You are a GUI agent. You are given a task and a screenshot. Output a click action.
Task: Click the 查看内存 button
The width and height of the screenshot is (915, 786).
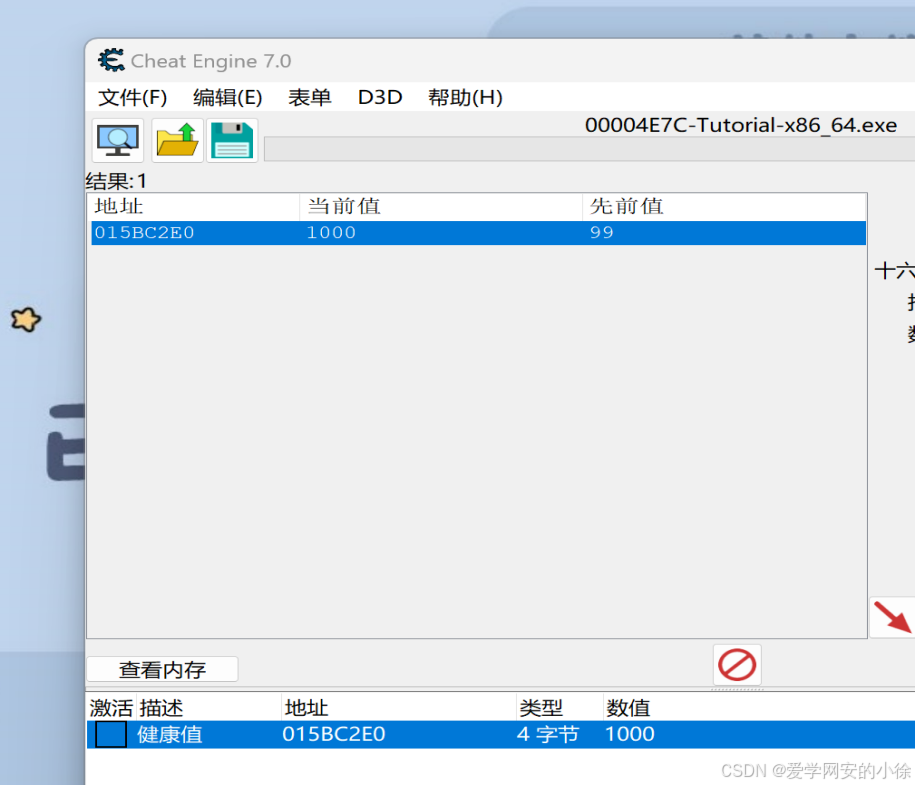(162, 669)
